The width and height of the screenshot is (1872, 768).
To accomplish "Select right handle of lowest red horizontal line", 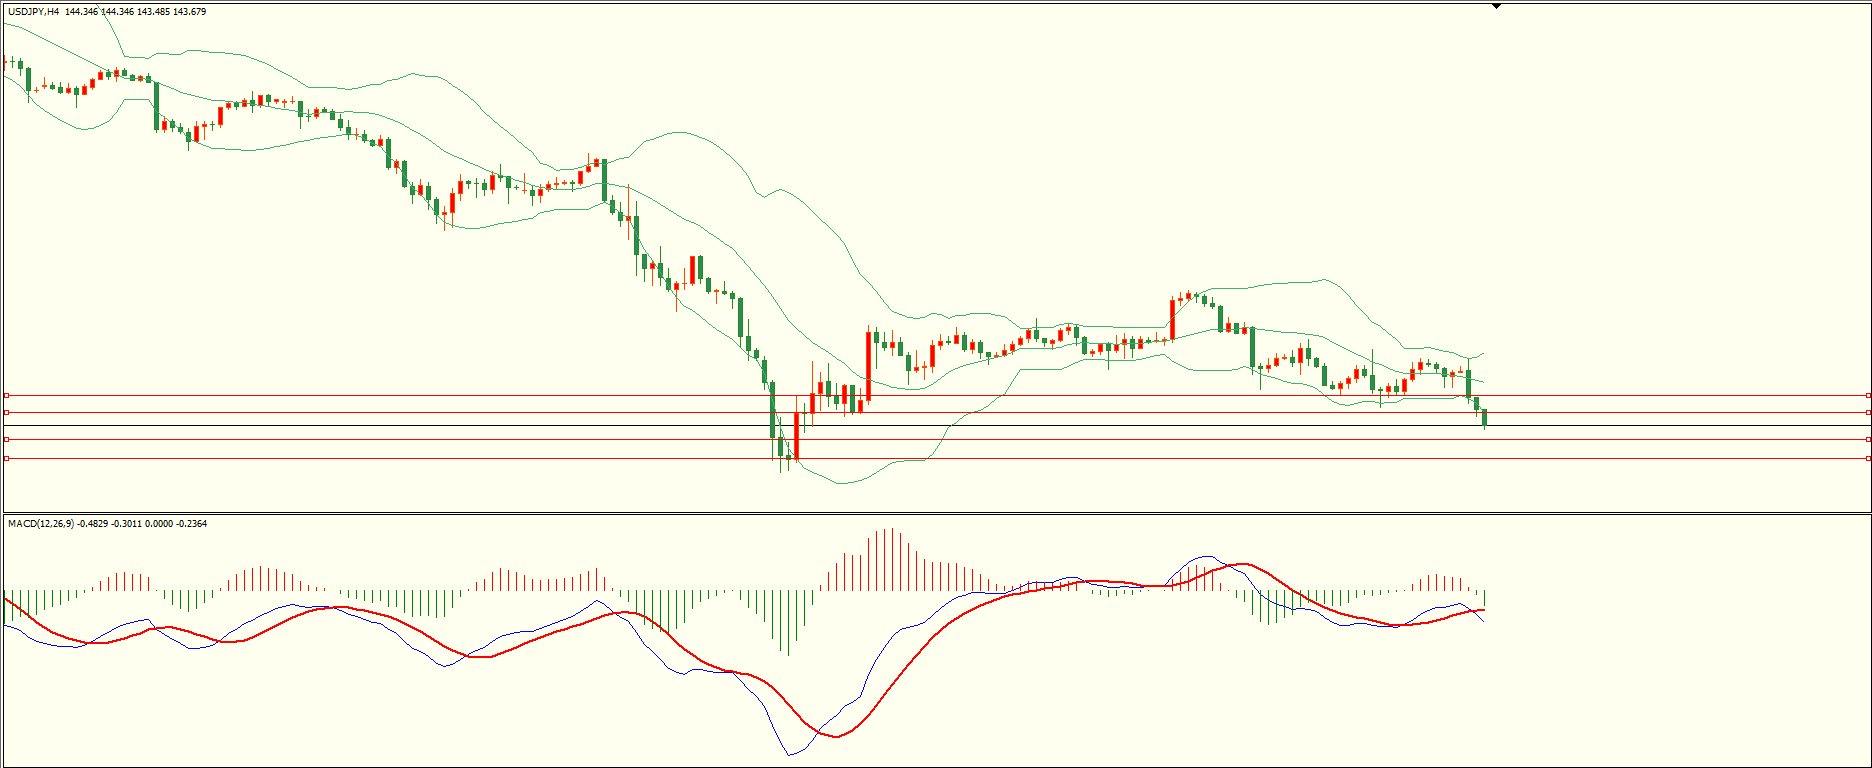I will tap(1868, 458).
